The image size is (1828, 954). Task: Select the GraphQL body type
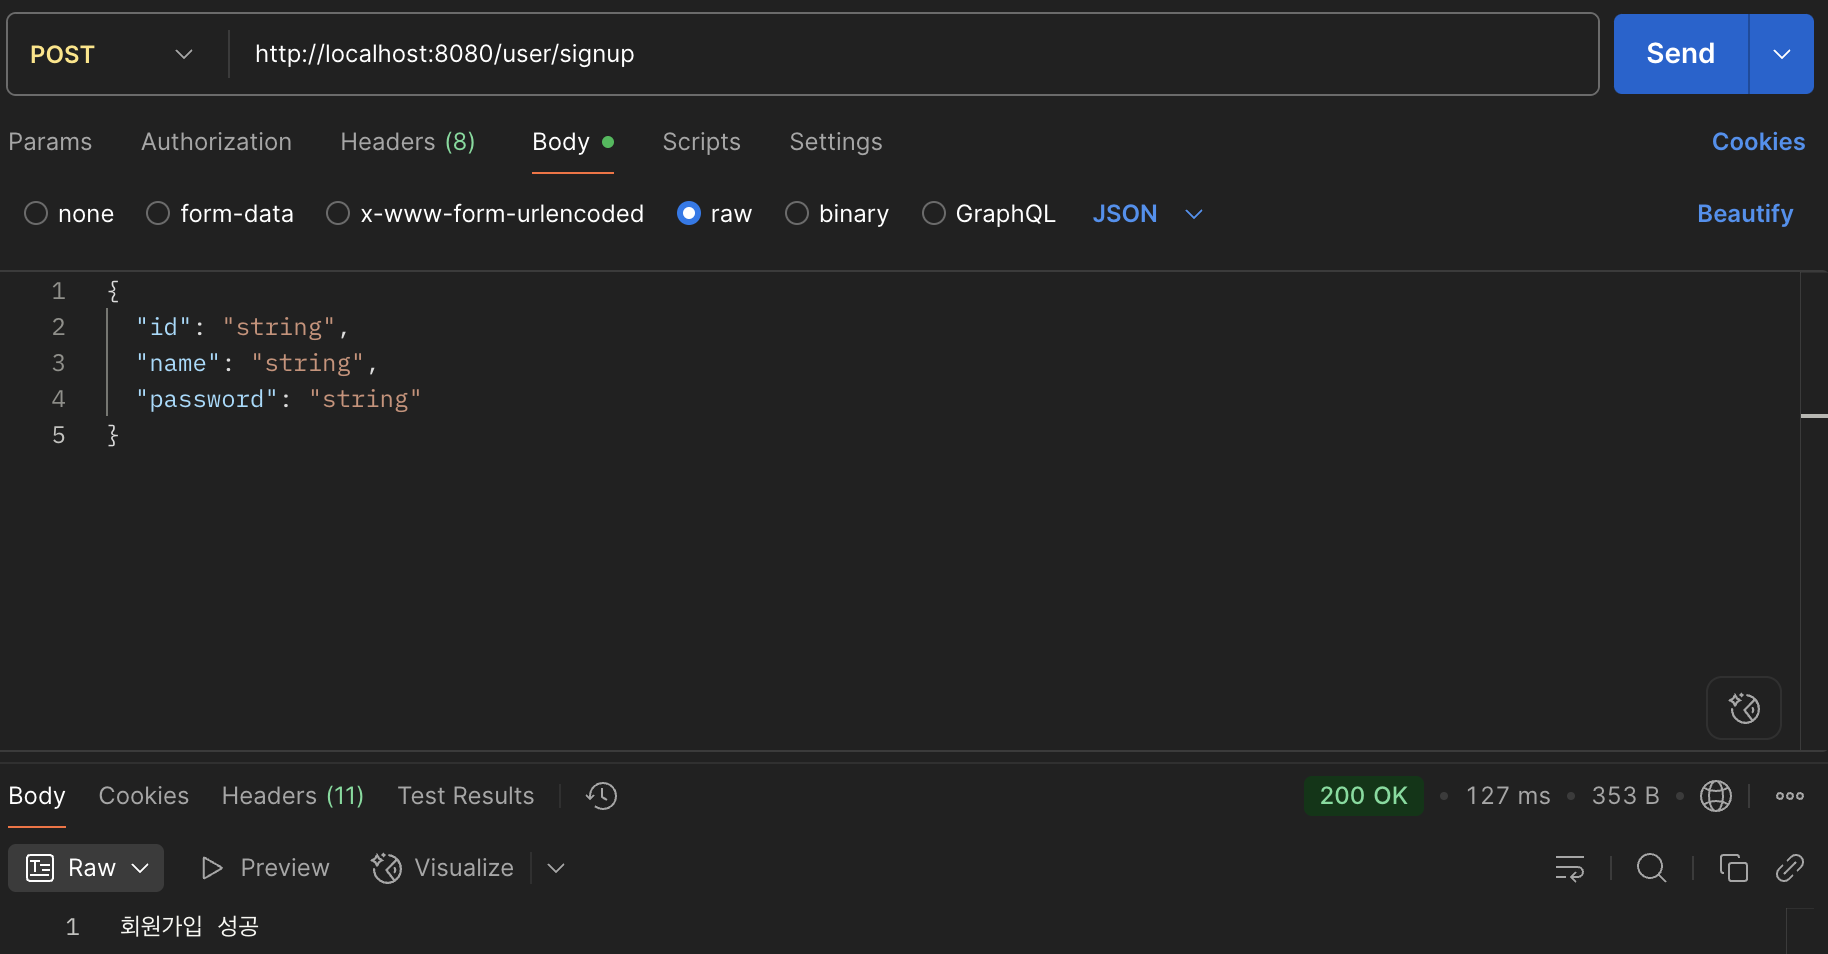tap(989, 214)
